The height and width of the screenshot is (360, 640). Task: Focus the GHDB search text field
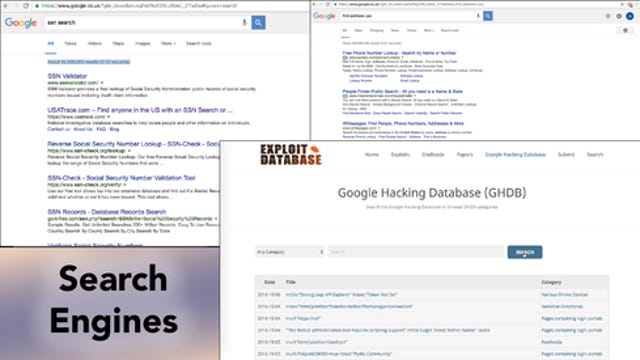point(416,252)
